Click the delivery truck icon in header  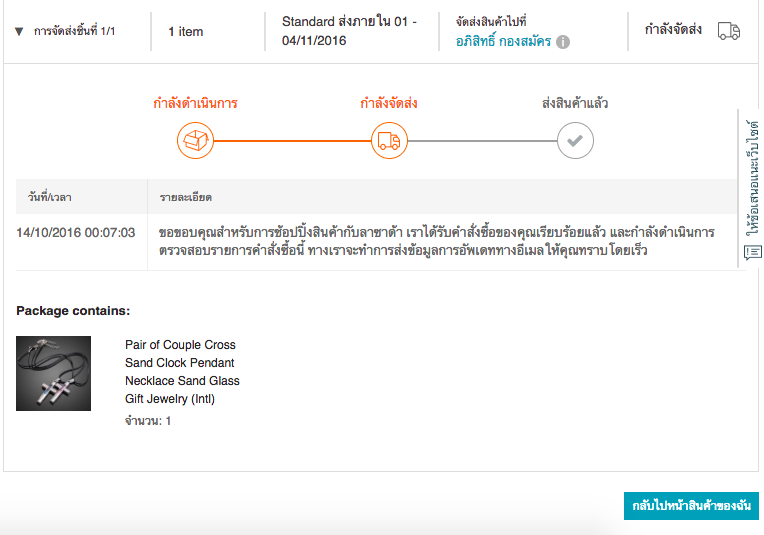point(729,31)
